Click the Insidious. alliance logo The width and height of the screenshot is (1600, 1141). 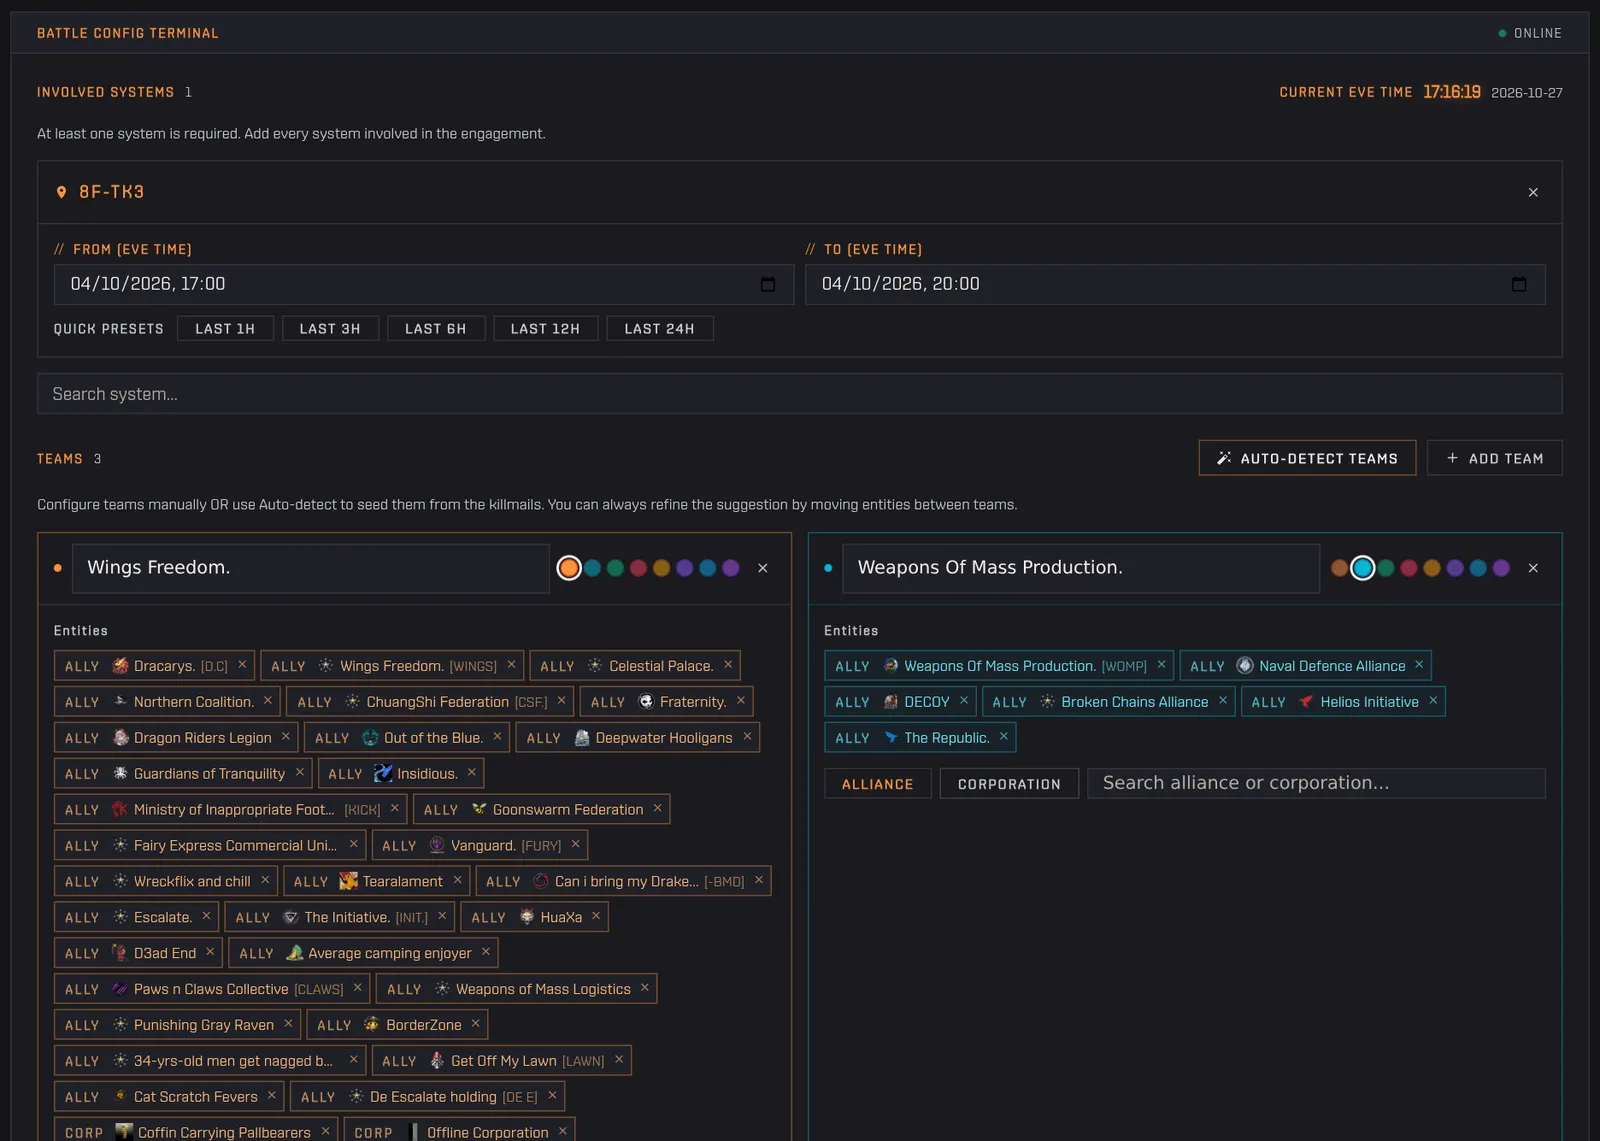click(x=383, y=773)
